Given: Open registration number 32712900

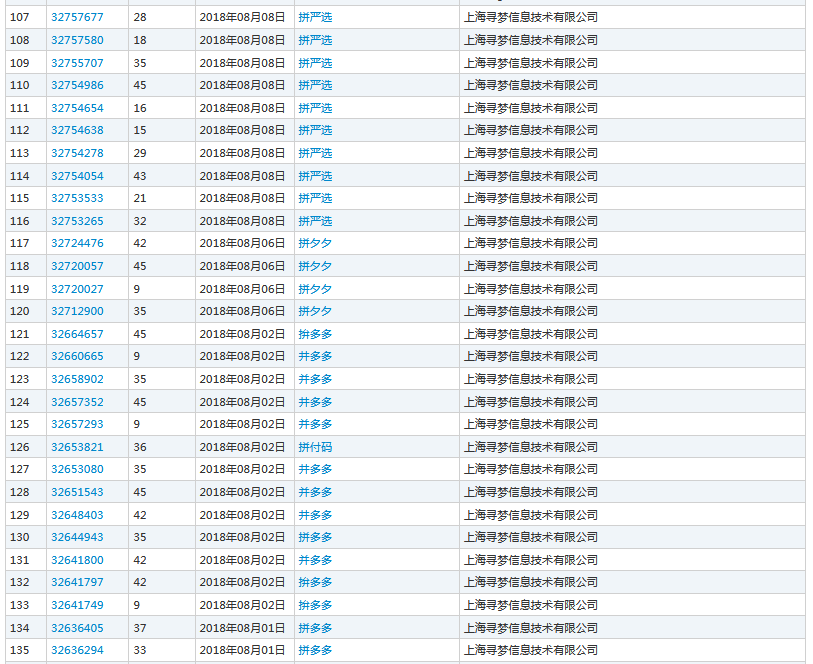Looking at the screenshot, I should pyautogui.click(x=77, y=311).
